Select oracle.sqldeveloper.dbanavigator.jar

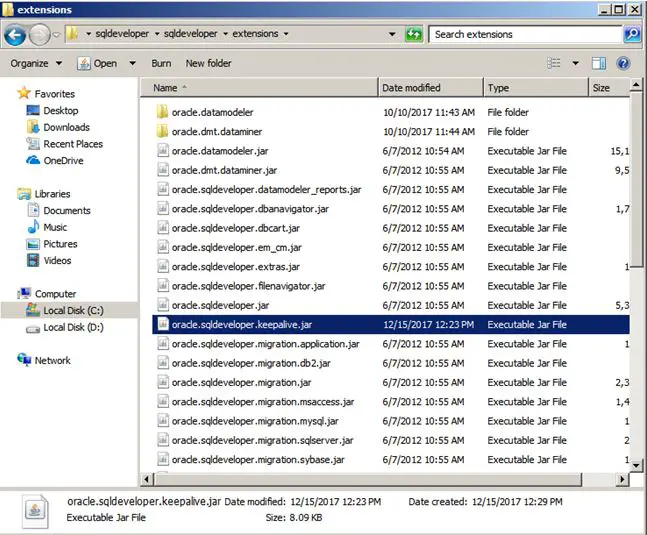click(250, 209)
